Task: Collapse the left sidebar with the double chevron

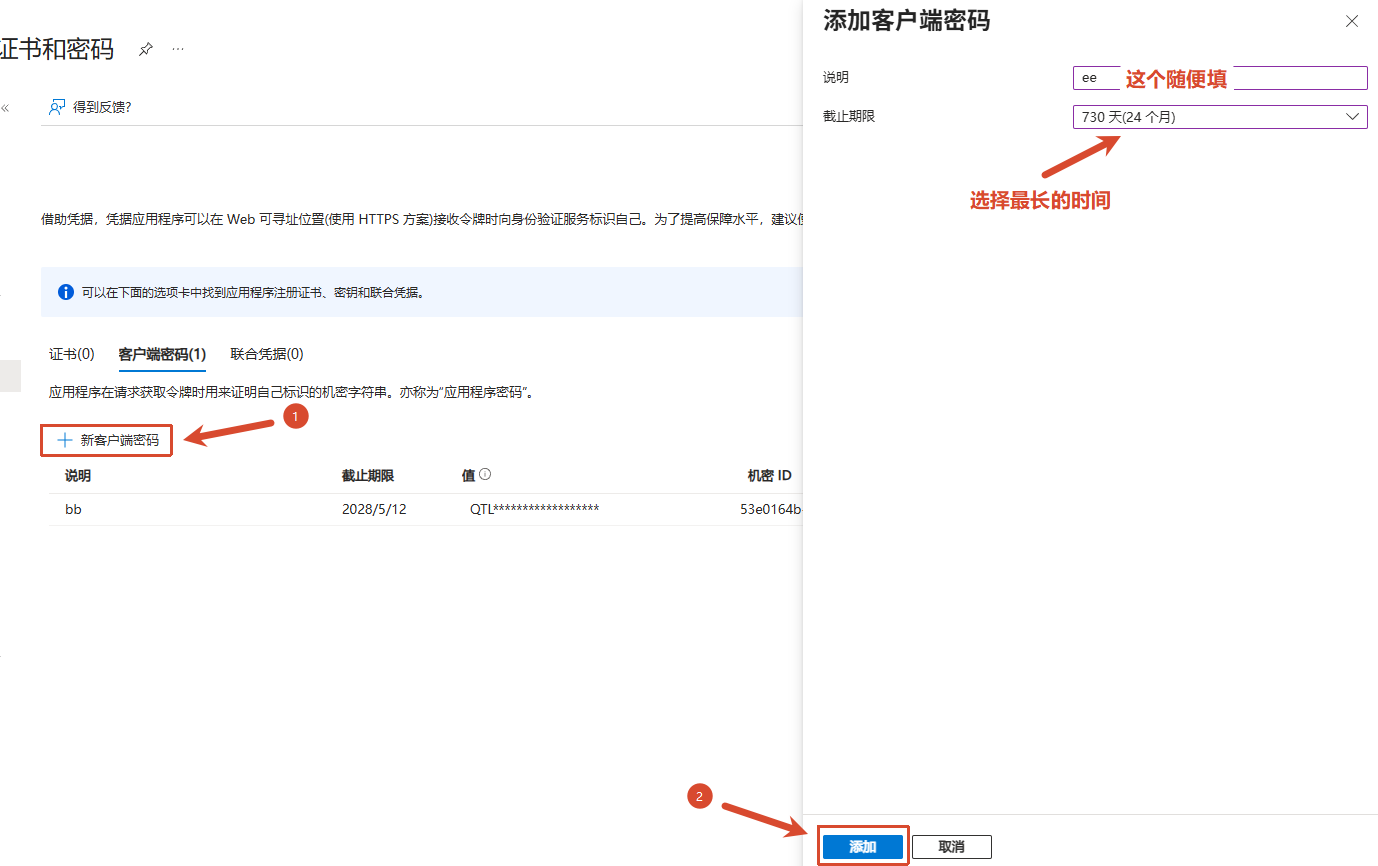Action: (x=5, y=108)
